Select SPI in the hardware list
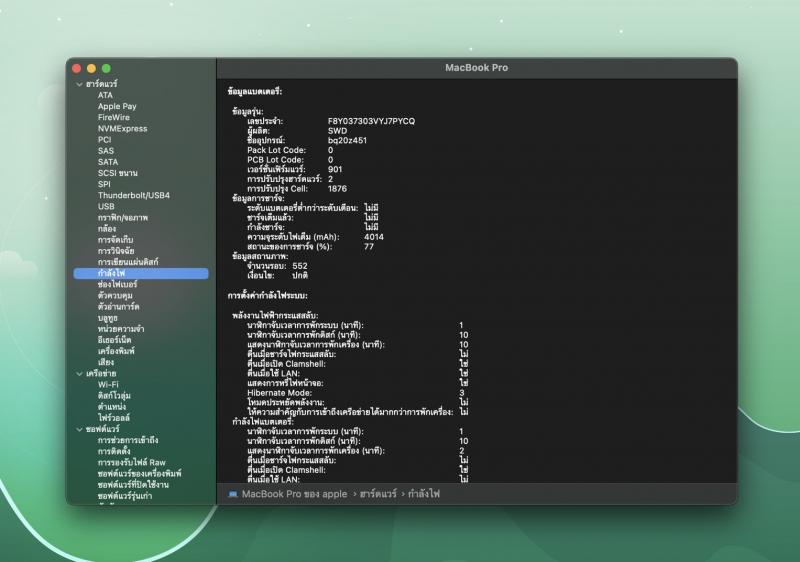The width and height of the screenshot is (800, 562). [104, 184]
